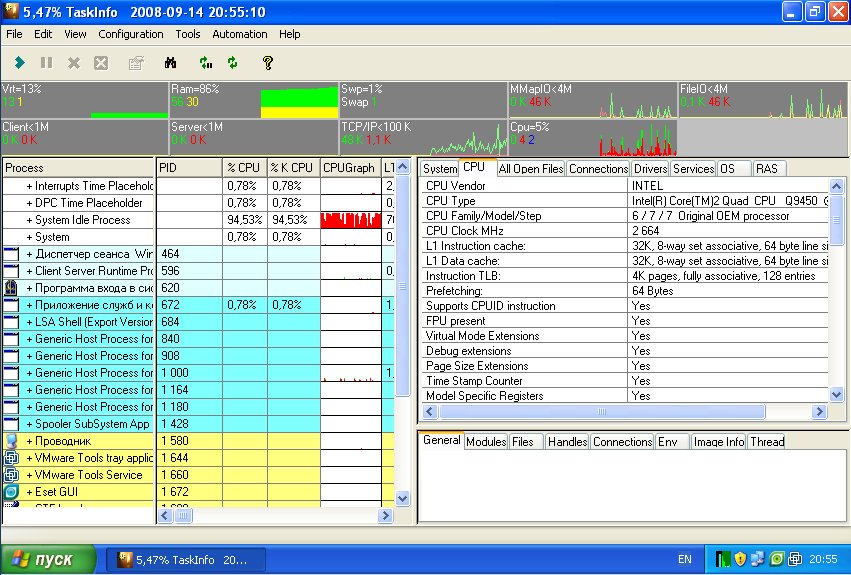Open the properties toolbar icon
This screenshot has width=851, height=575.
[136, 63]
